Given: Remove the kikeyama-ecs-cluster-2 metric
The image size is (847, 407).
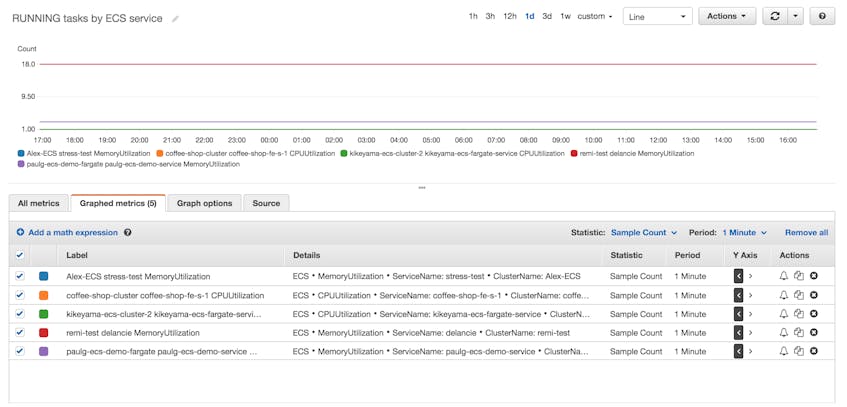Looking at the screenshot, I should [814, 314].
